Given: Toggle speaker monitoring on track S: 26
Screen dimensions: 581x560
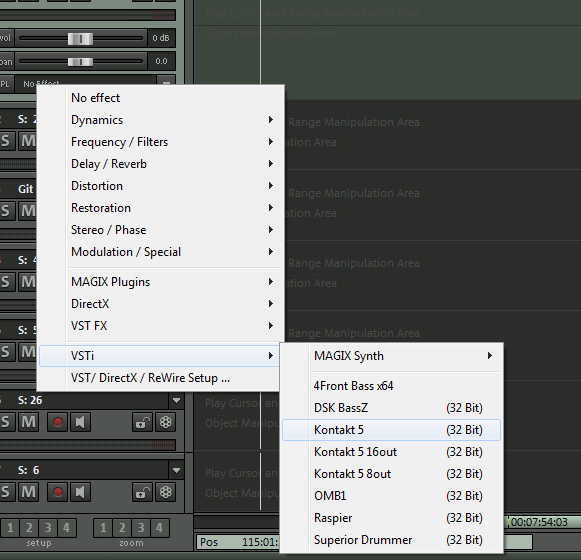Looking at the screenshot, I should [80, 422].
